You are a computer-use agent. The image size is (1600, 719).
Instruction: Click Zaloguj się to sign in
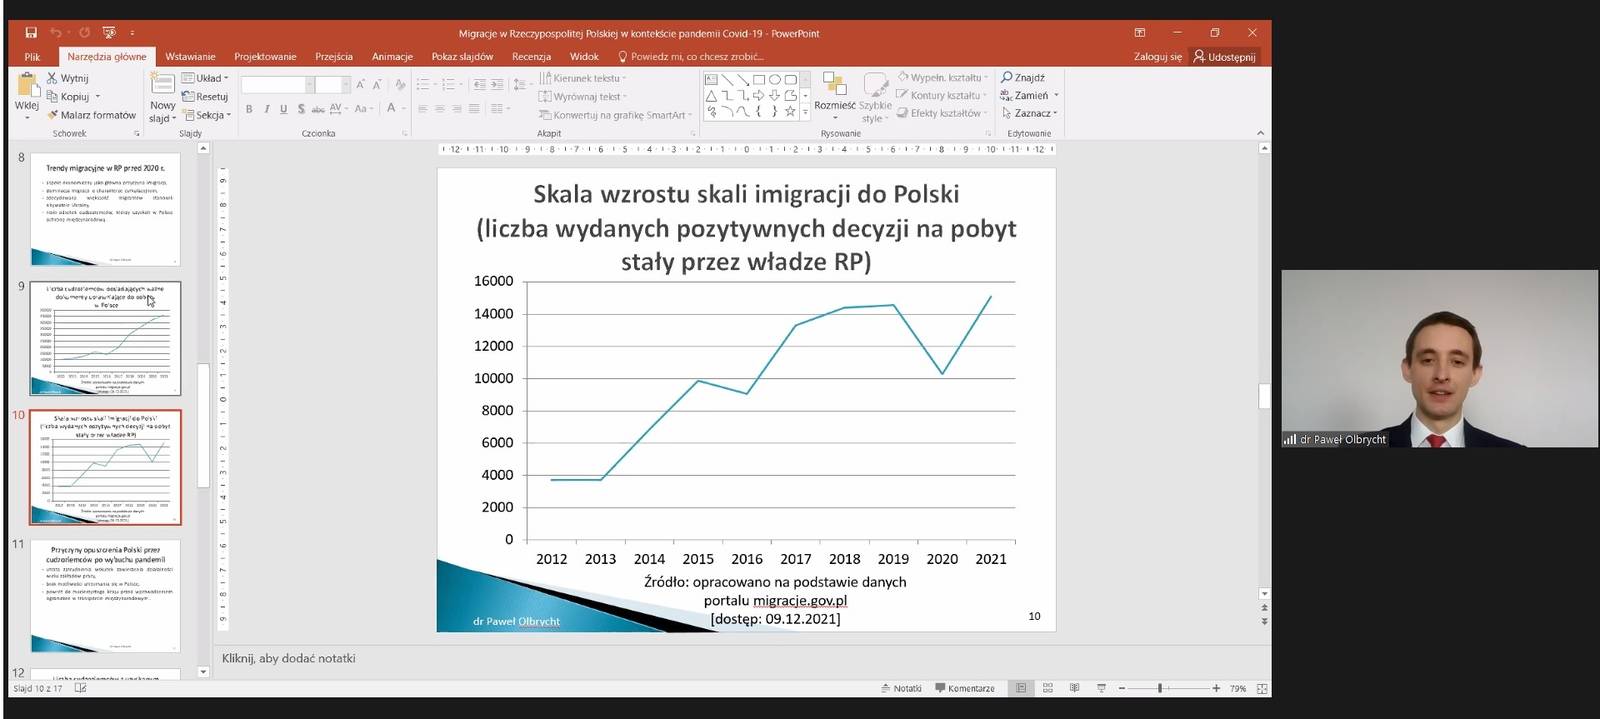pyautogui.click(x=1157, y=57)
